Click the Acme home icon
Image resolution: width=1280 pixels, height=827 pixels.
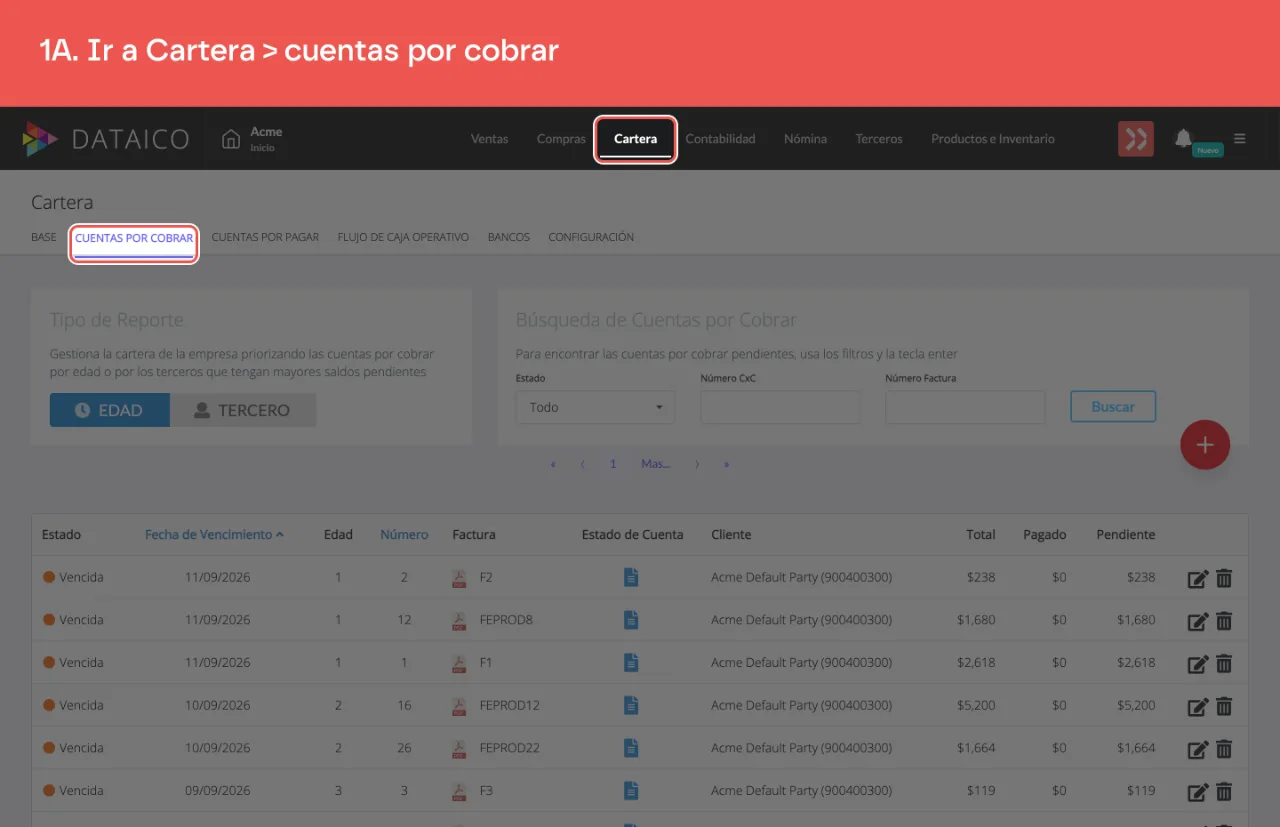(231, 139)
